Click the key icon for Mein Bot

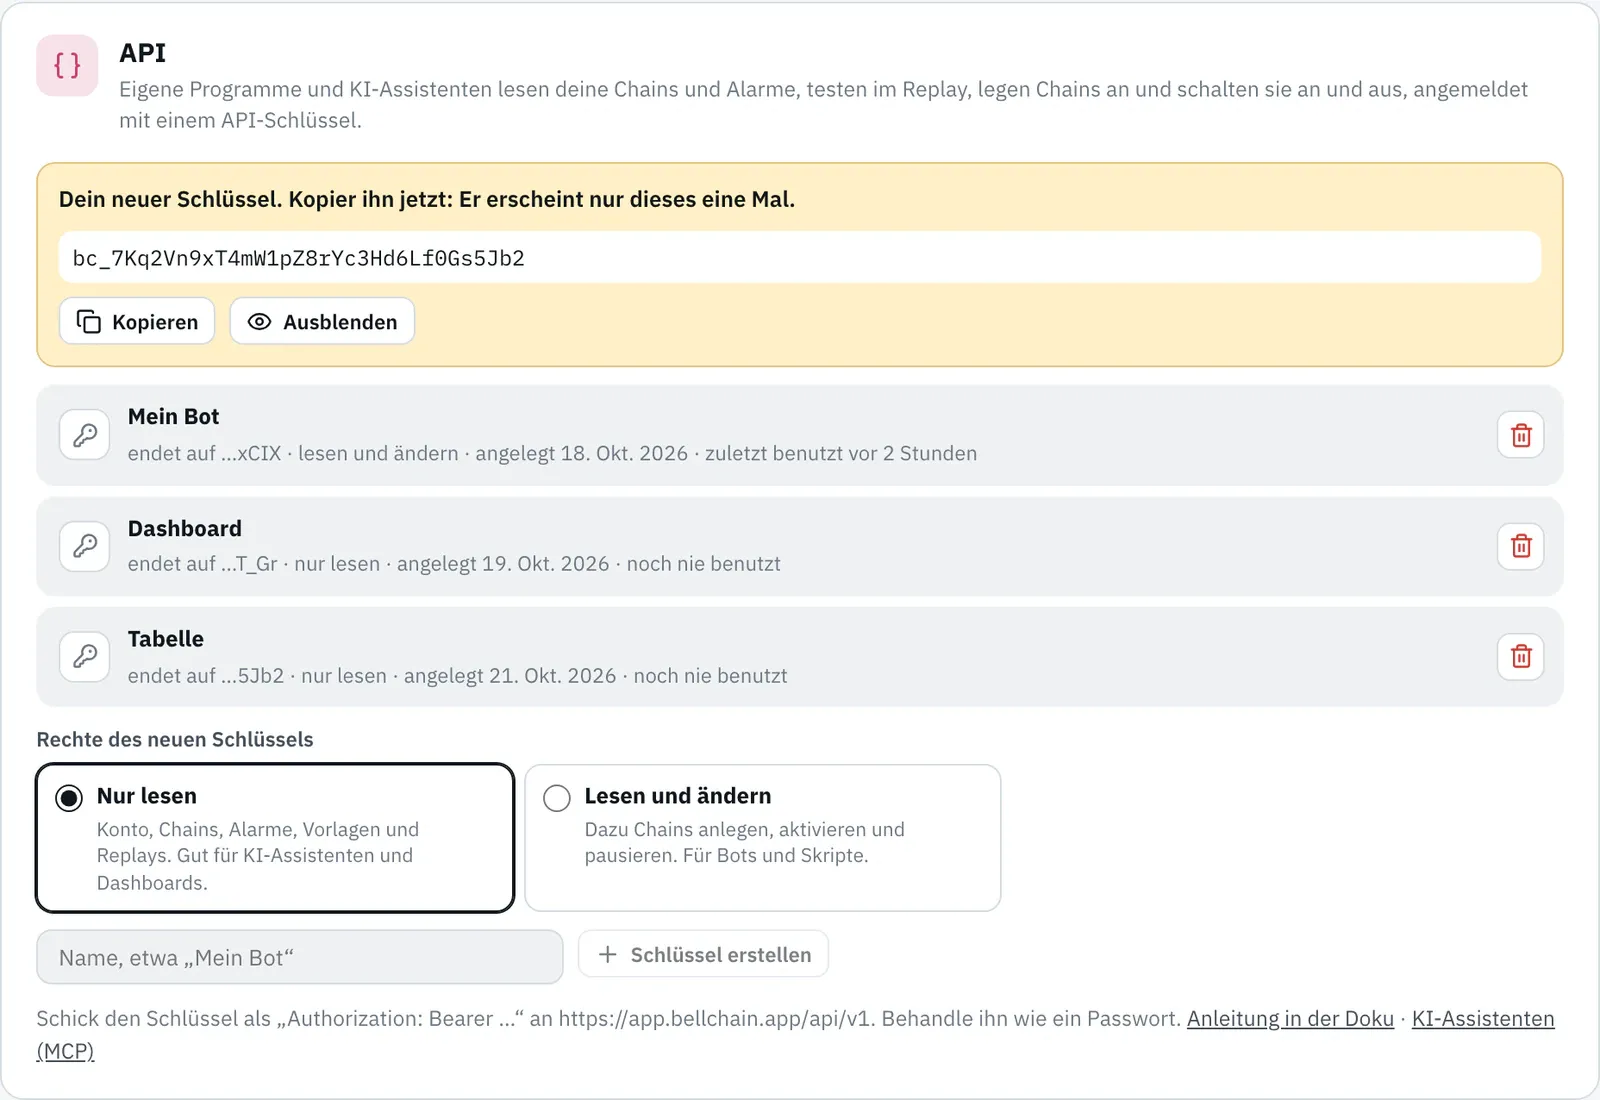tap(85, 435)
